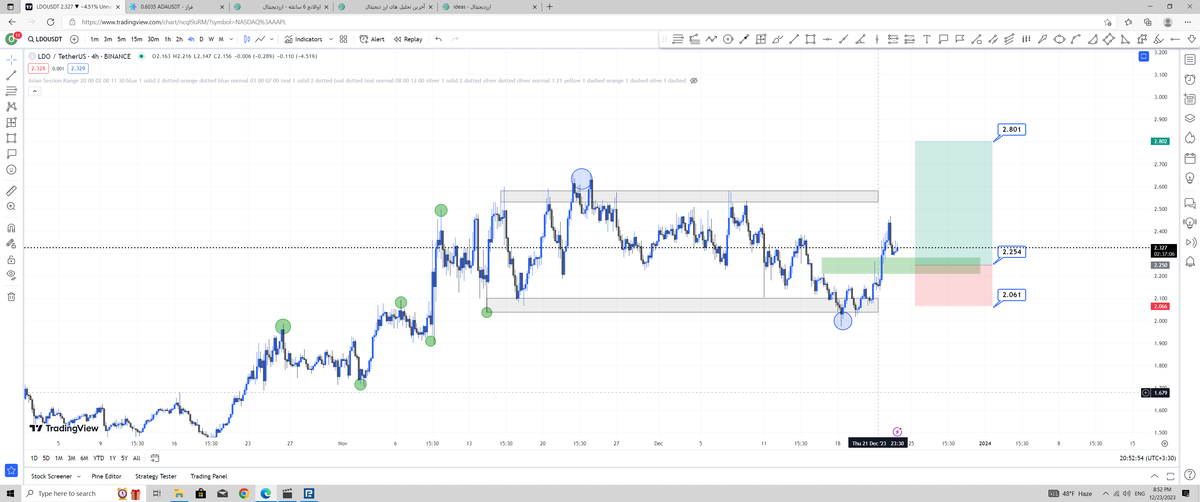
Task: Click the undo arrow in top toolbar
Action: tap(436, 39)
